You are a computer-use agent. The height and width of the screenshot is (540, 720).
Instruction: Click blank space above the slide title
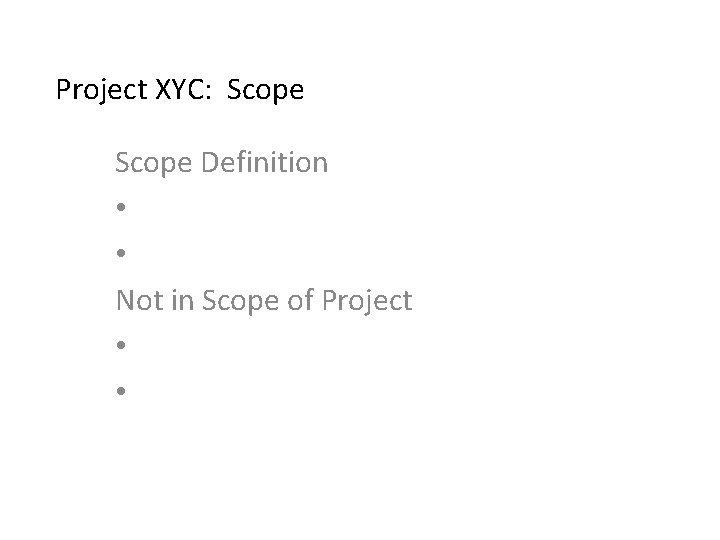coord(360,35)
